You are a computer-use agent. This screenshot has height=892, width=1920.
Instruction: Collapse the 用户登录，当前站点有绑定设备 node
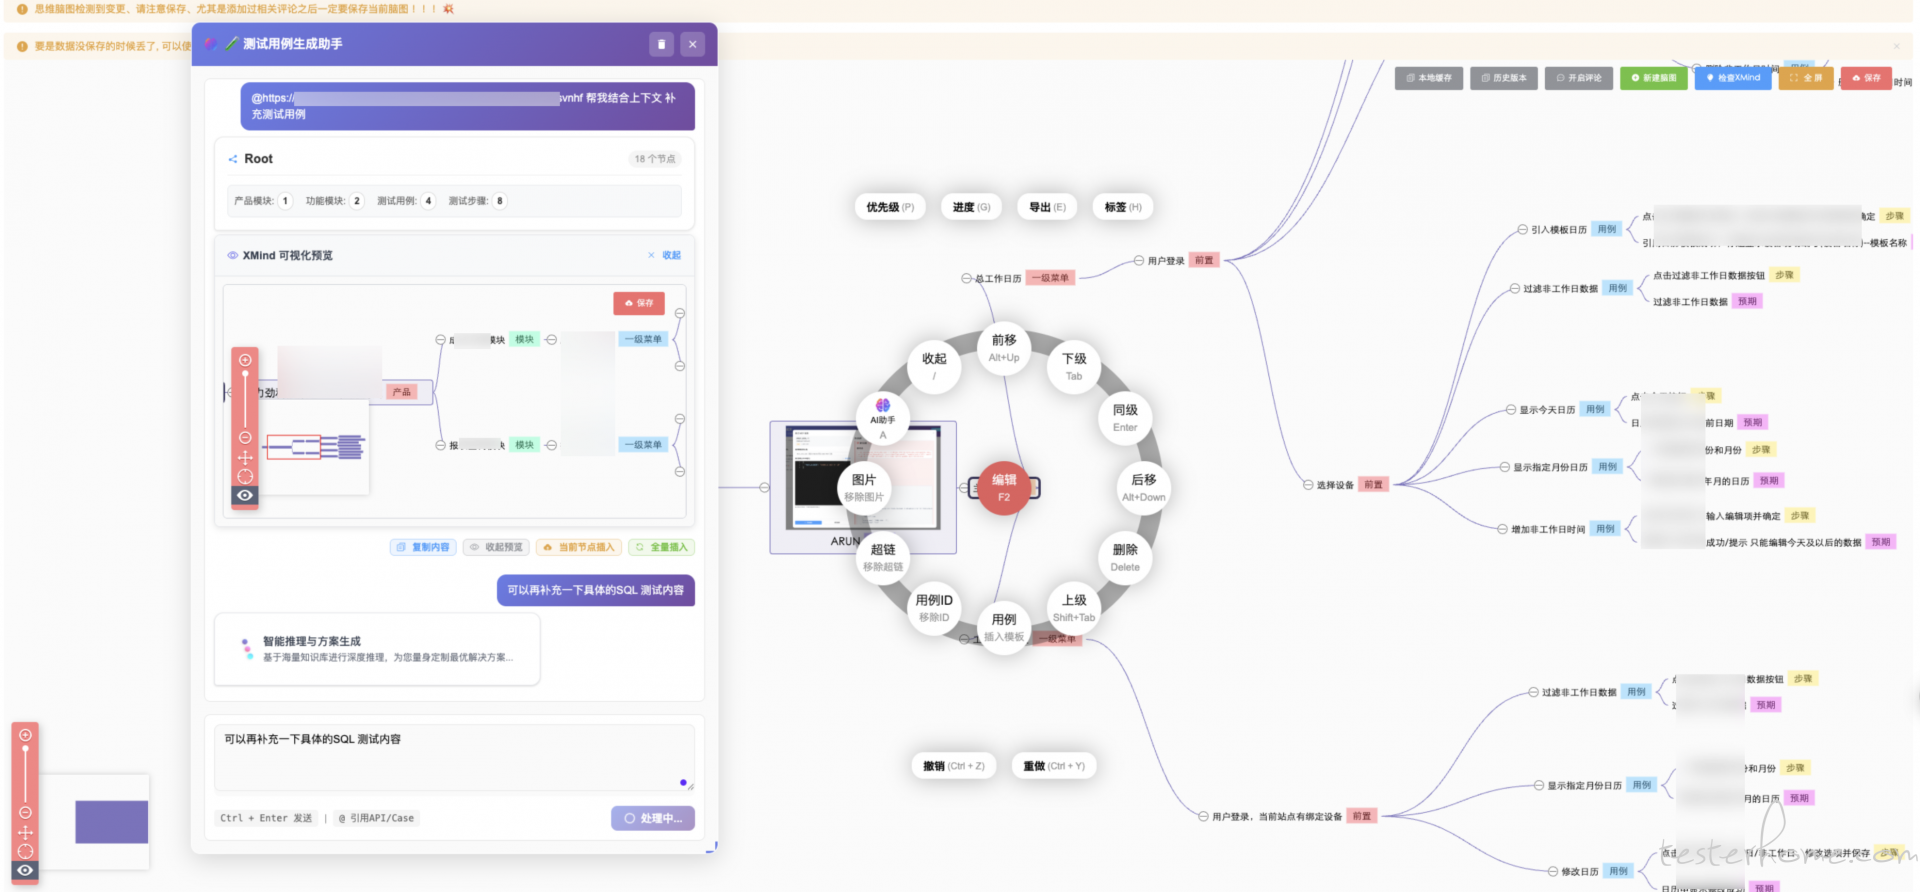pyautogui.click(x=1204, y=817)
